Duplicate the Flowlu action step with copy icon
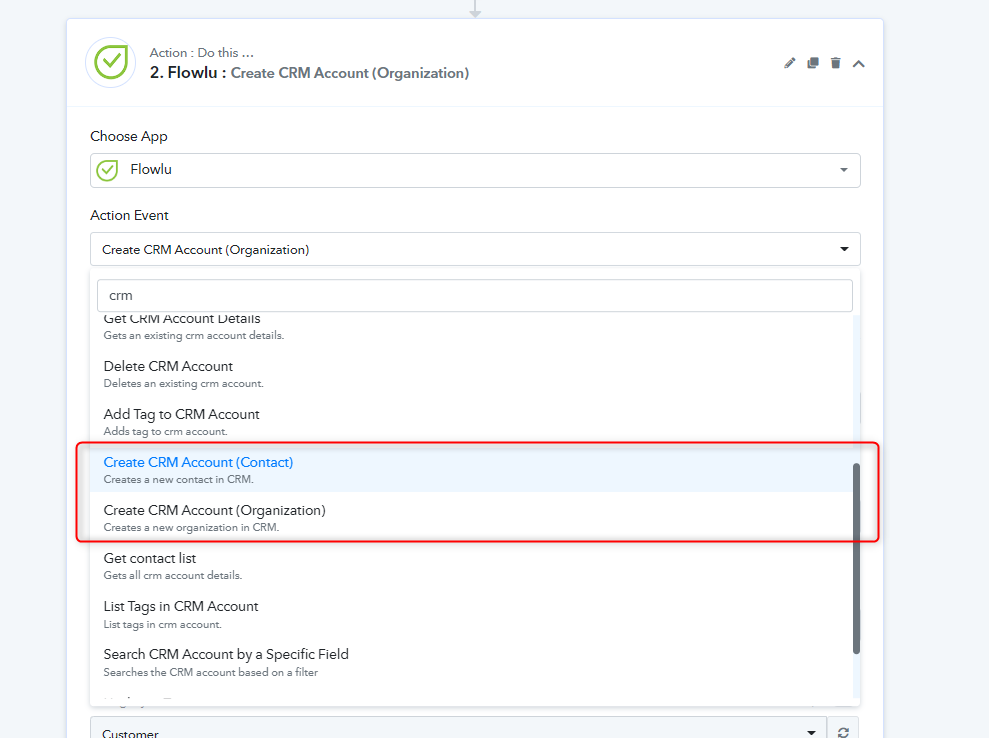Viewport: 989px width, 738px height. coord(813,63)
